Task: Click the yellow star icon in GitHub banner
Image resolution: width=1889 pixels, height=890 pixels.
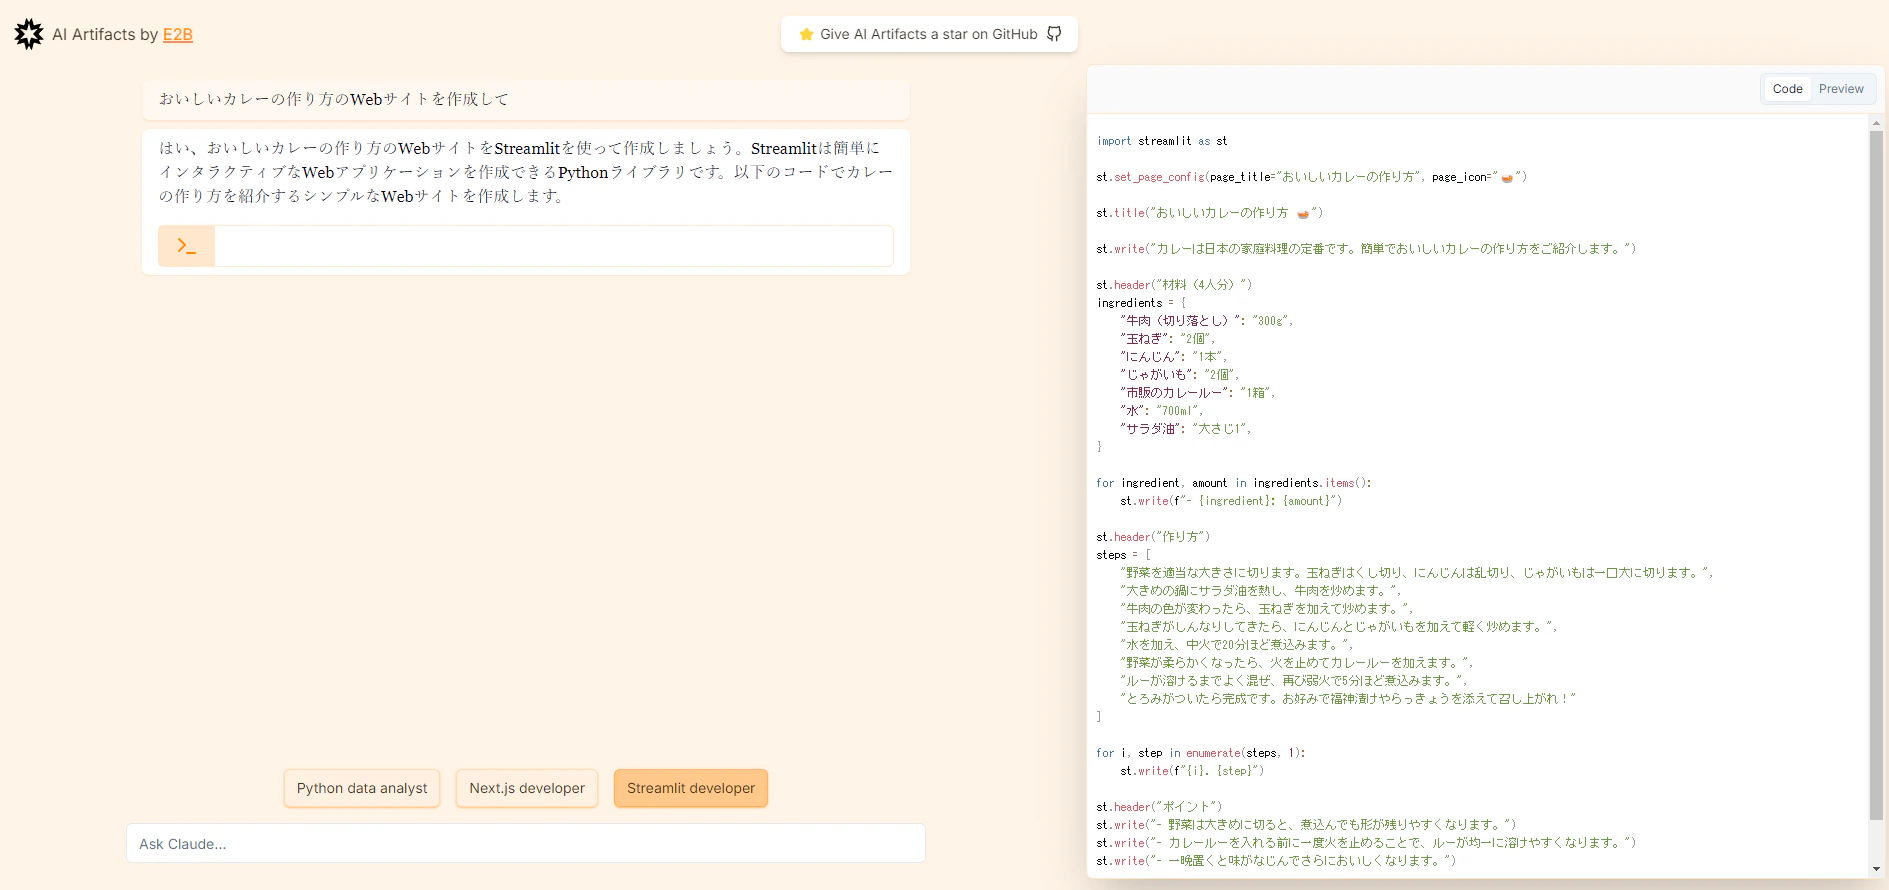Action: (x=806, y=34)
